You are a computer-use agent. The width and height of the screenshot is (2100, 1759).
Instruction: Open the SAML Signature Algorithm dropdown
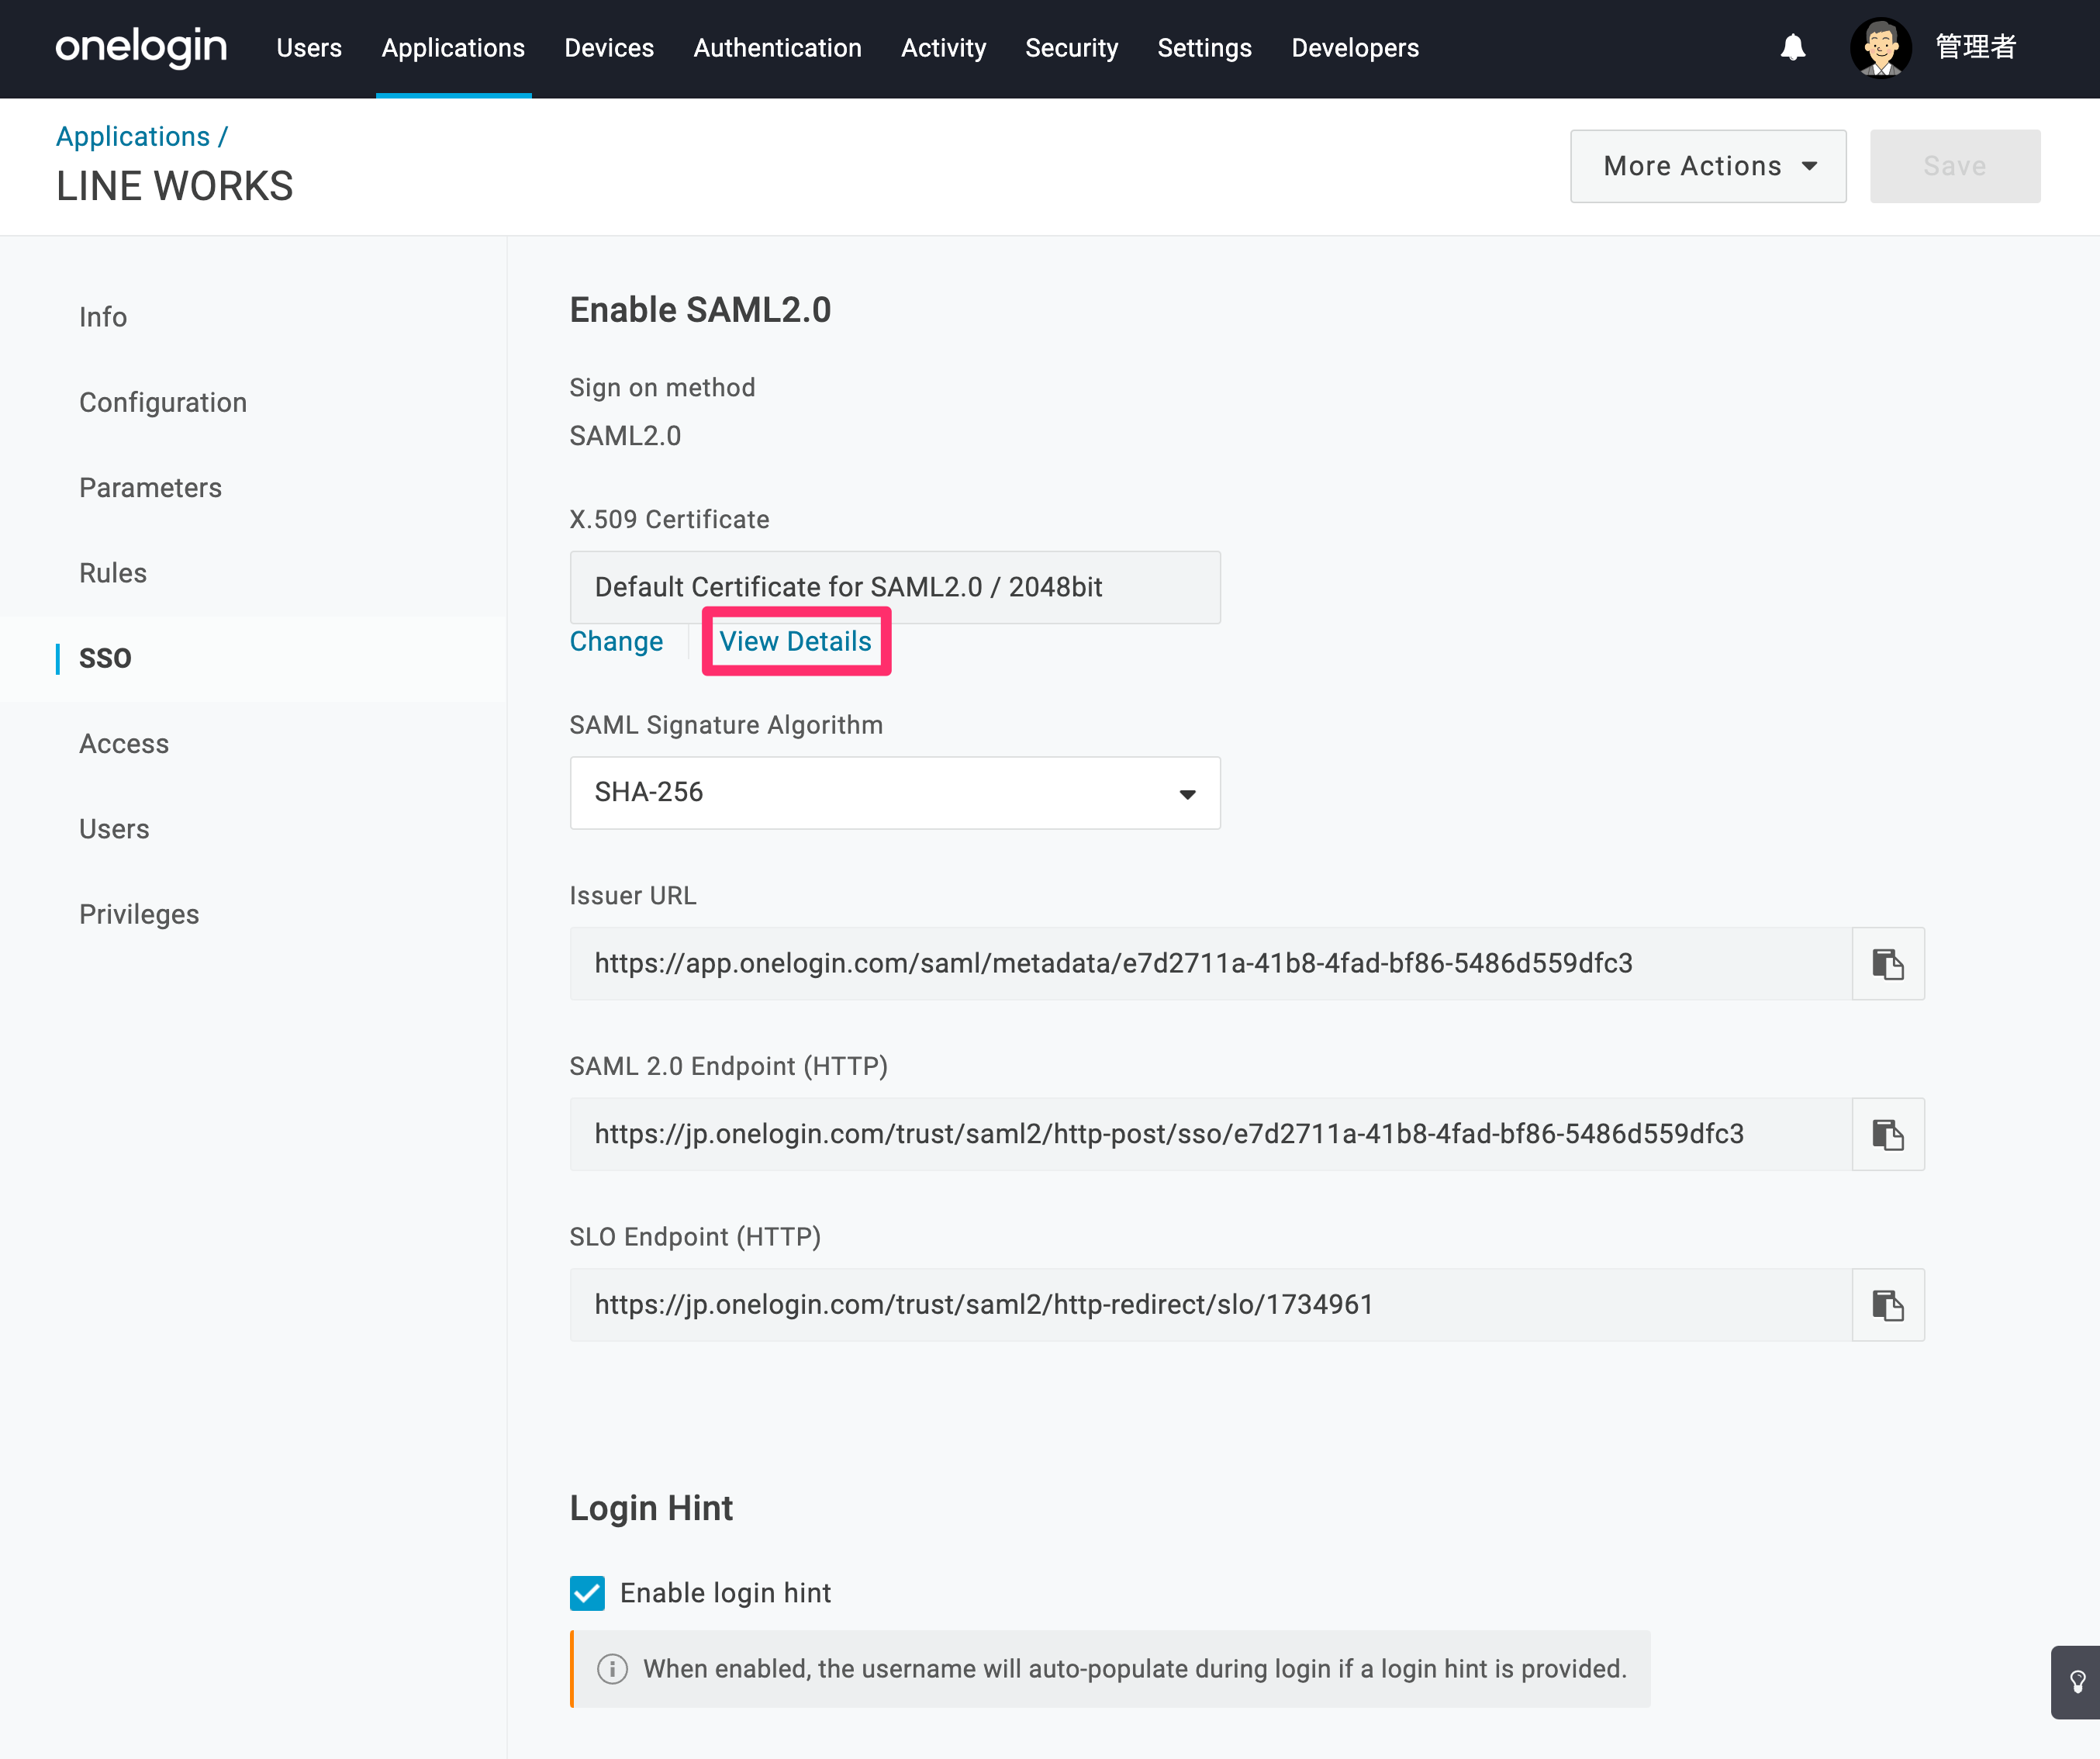coord(895,793)
